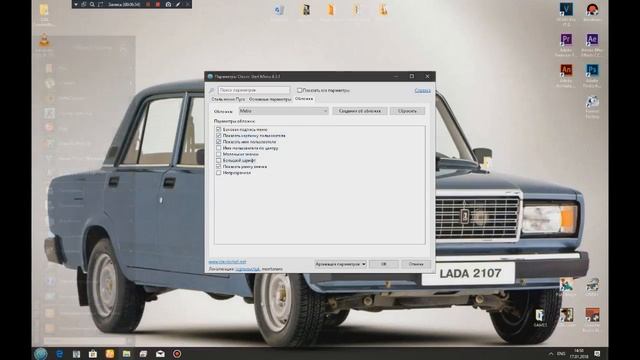This screenshot has height=360, width=640.
Task: Enable the opaque checkbox
Action: point(219,173)
